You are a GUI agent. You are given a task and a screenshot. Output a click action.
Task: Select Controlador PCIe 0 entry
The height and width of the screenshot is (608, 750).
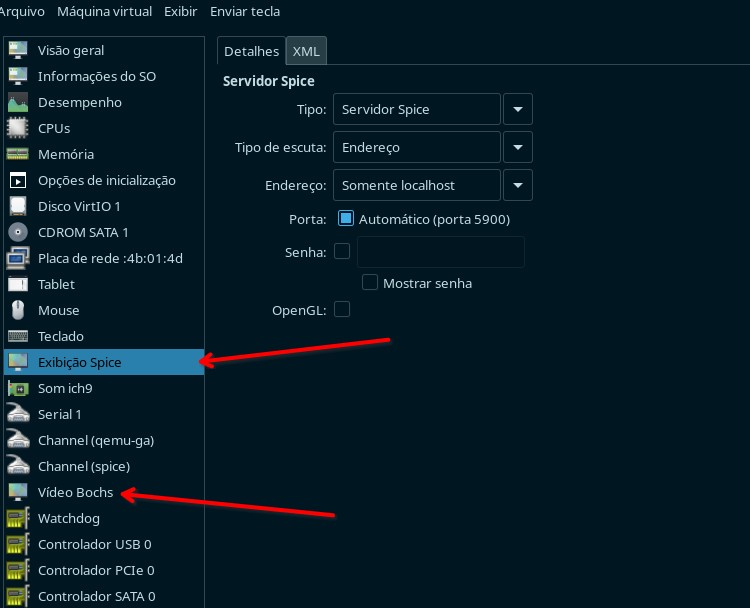coord(104,570)
